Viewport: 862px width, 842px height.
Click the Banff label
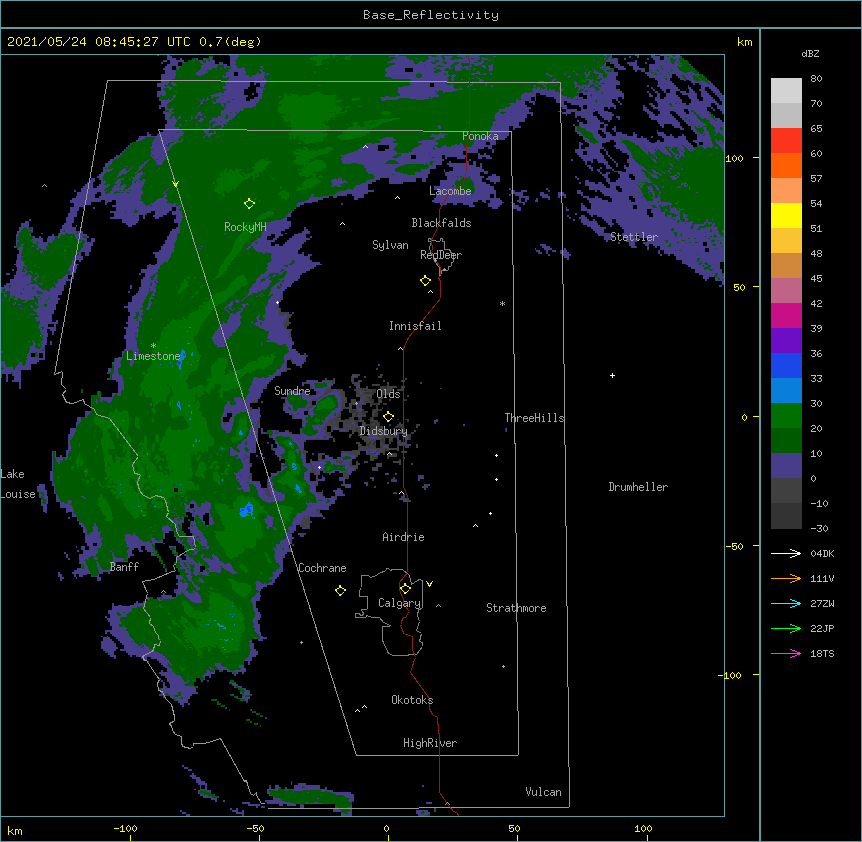click(124, 567)
